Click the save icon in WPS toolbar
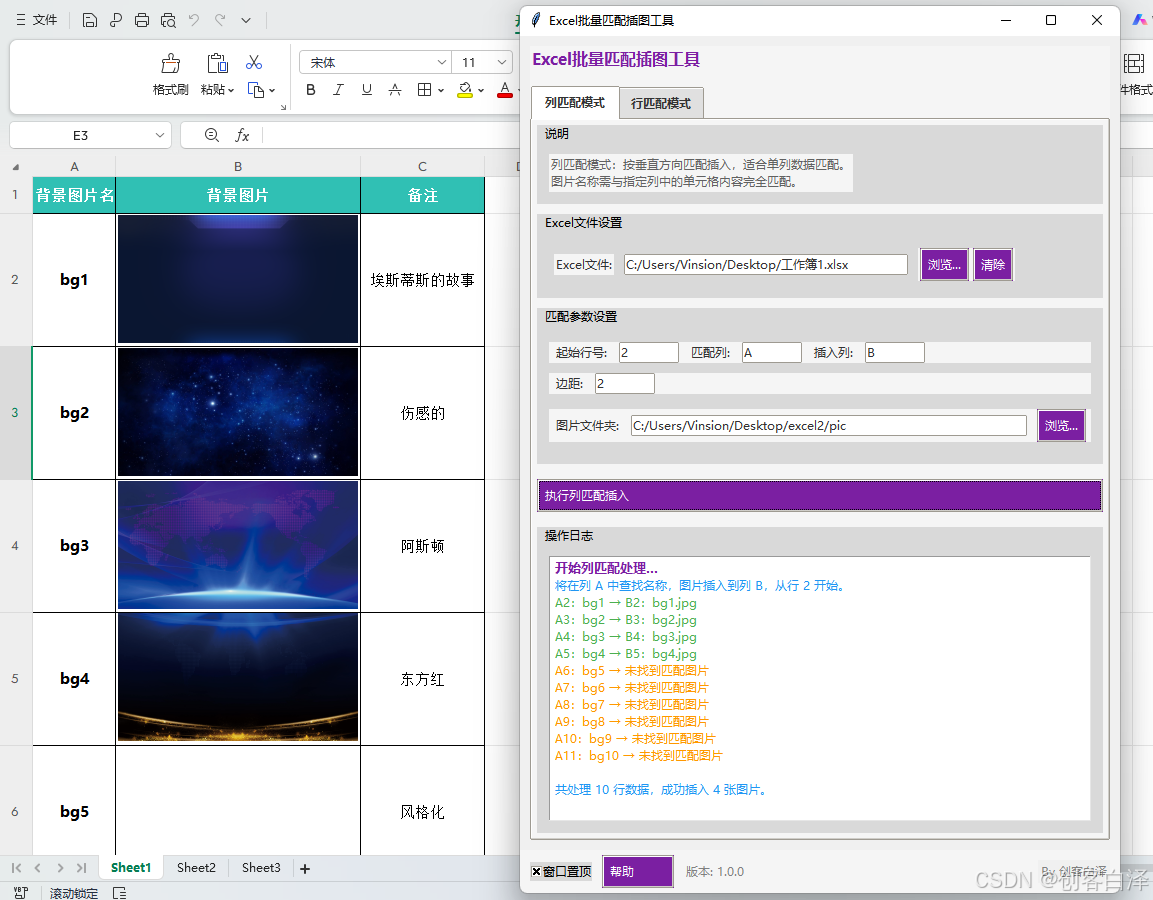The image size is (1153, 900). pyautogui.click(x=90, y=20)
